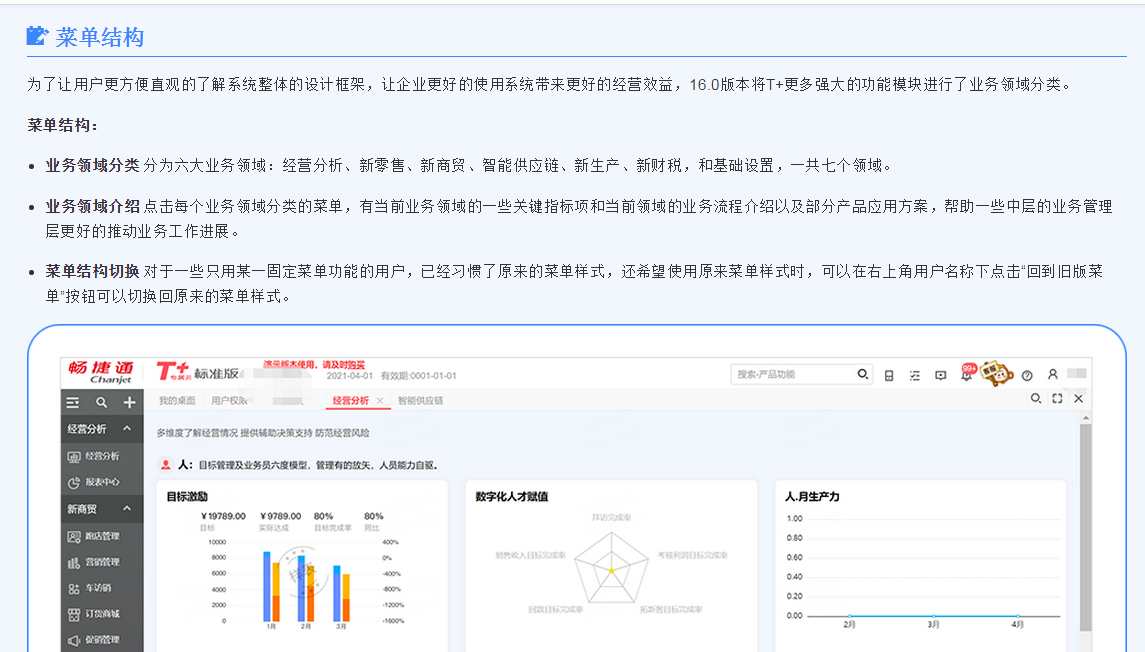Click the 目标激励 card title
The width and height of the screenshot is (1145, 652).
pos(187,496)
